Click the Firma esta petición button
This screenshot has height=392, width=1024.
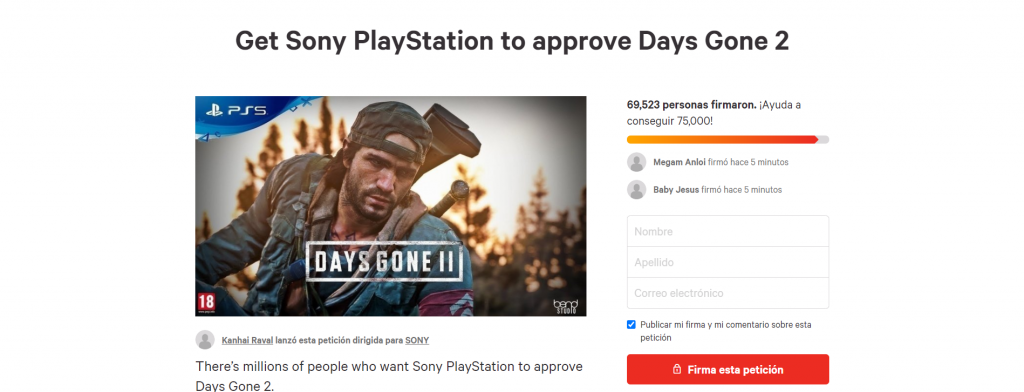click(x=728, y=370)
